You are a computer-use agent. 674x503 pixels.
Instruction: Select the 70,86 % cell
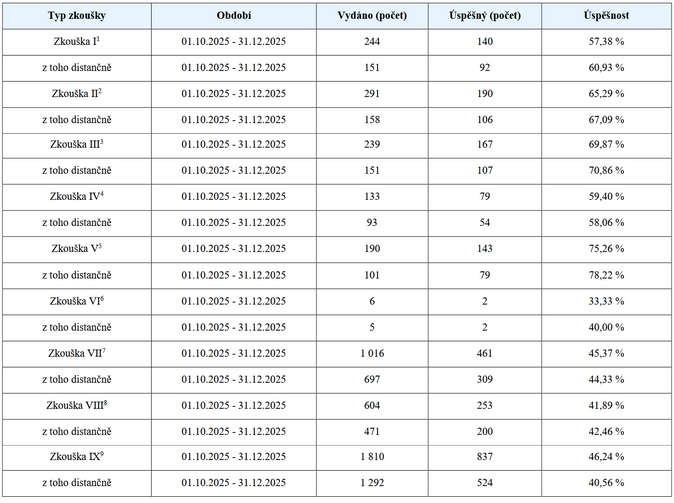click(x=606, y=171)
